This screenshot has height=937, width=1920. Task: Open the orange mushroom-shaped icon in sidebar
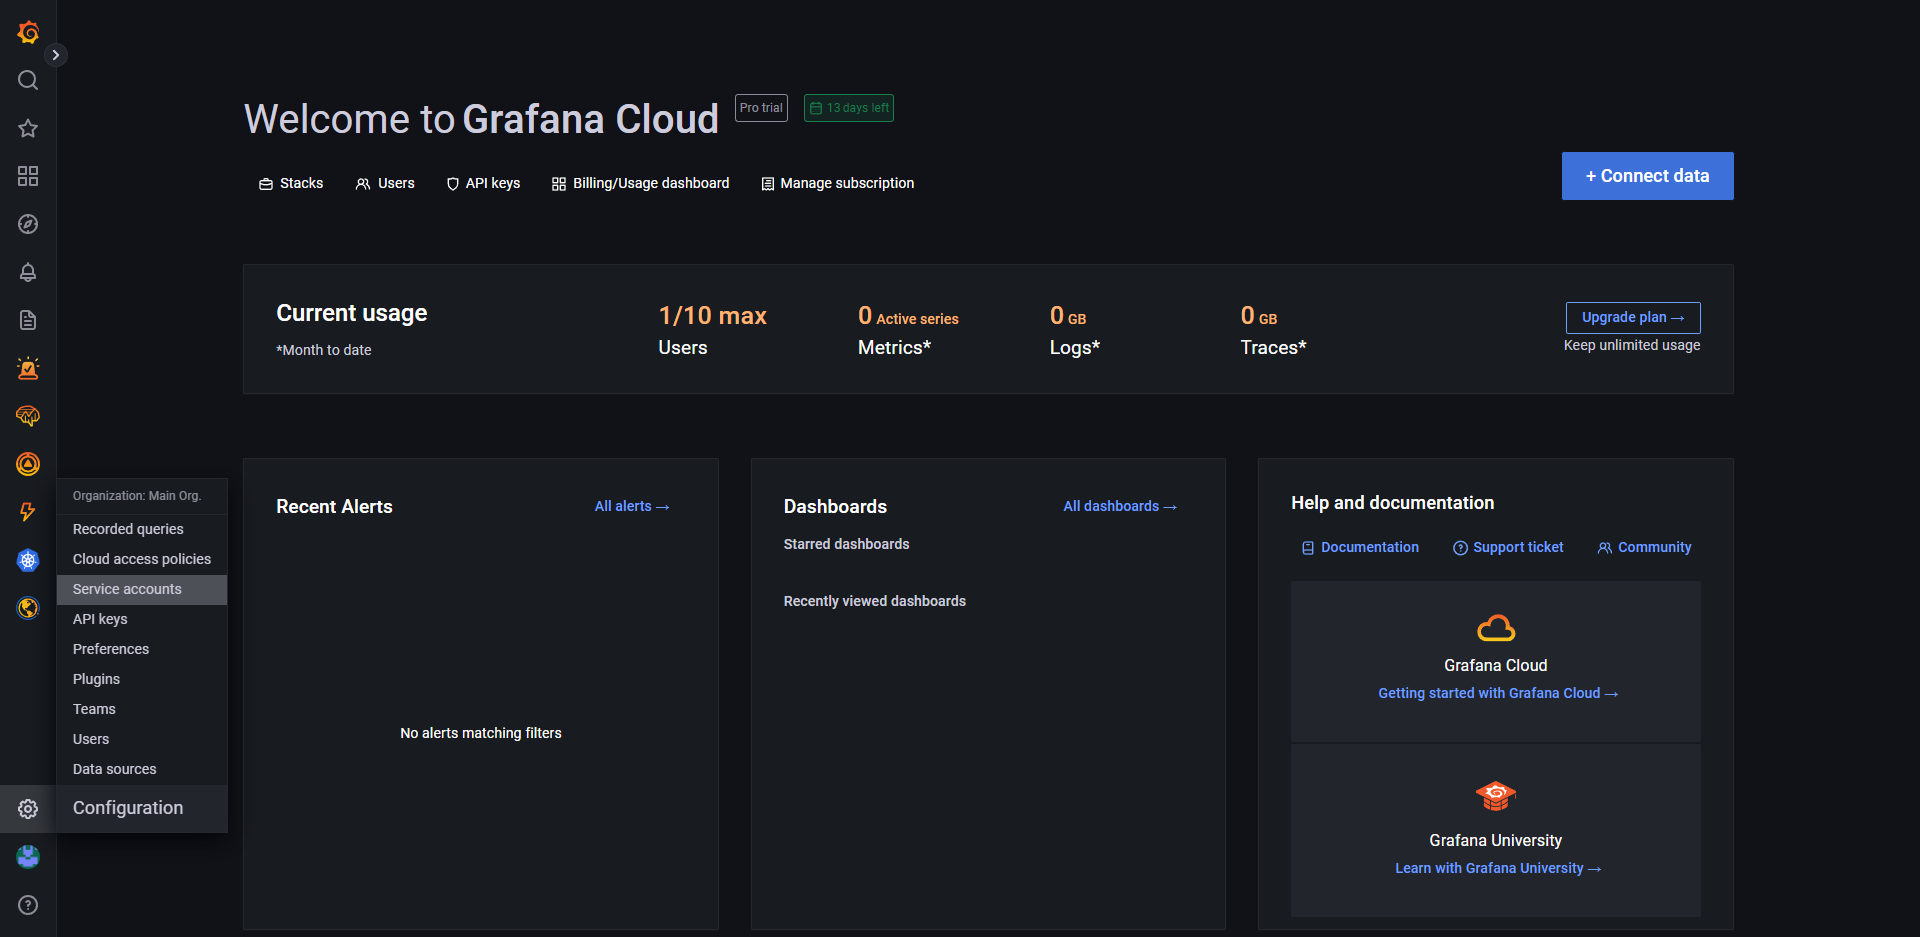pos(28,416)
